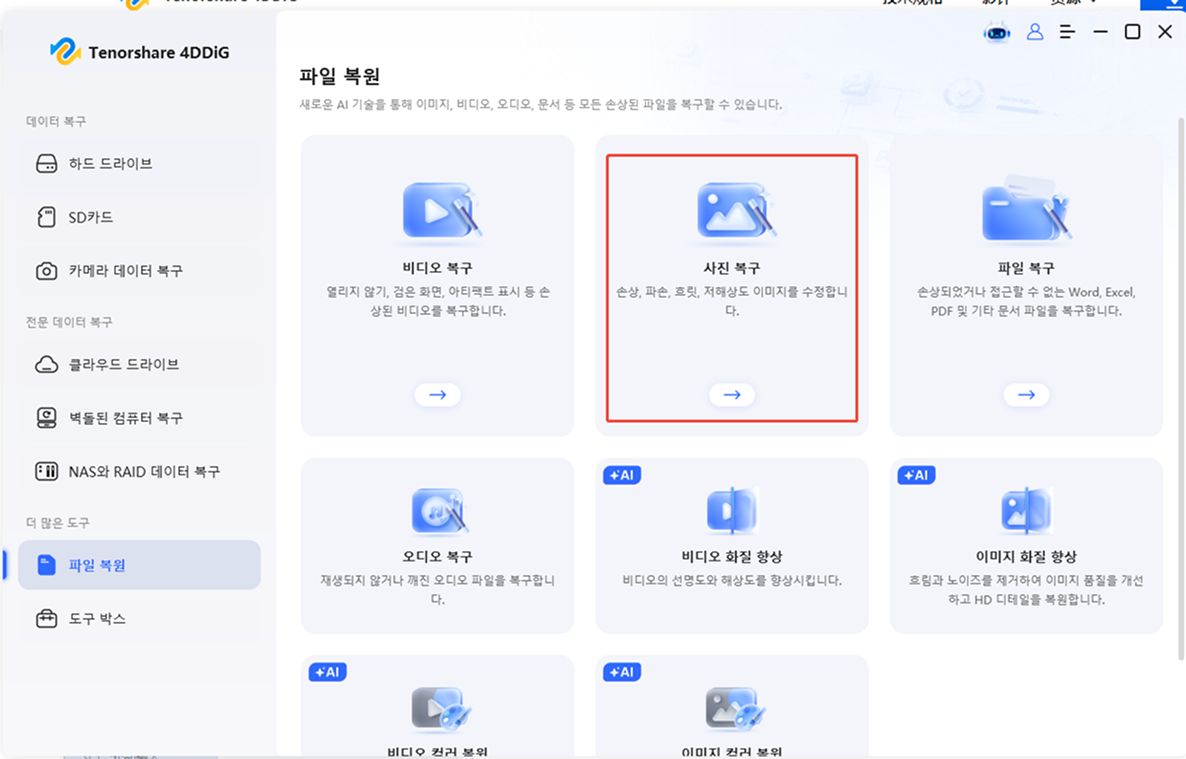
Task: Click the 사진 복구 title text
Action: coord(731,268)
